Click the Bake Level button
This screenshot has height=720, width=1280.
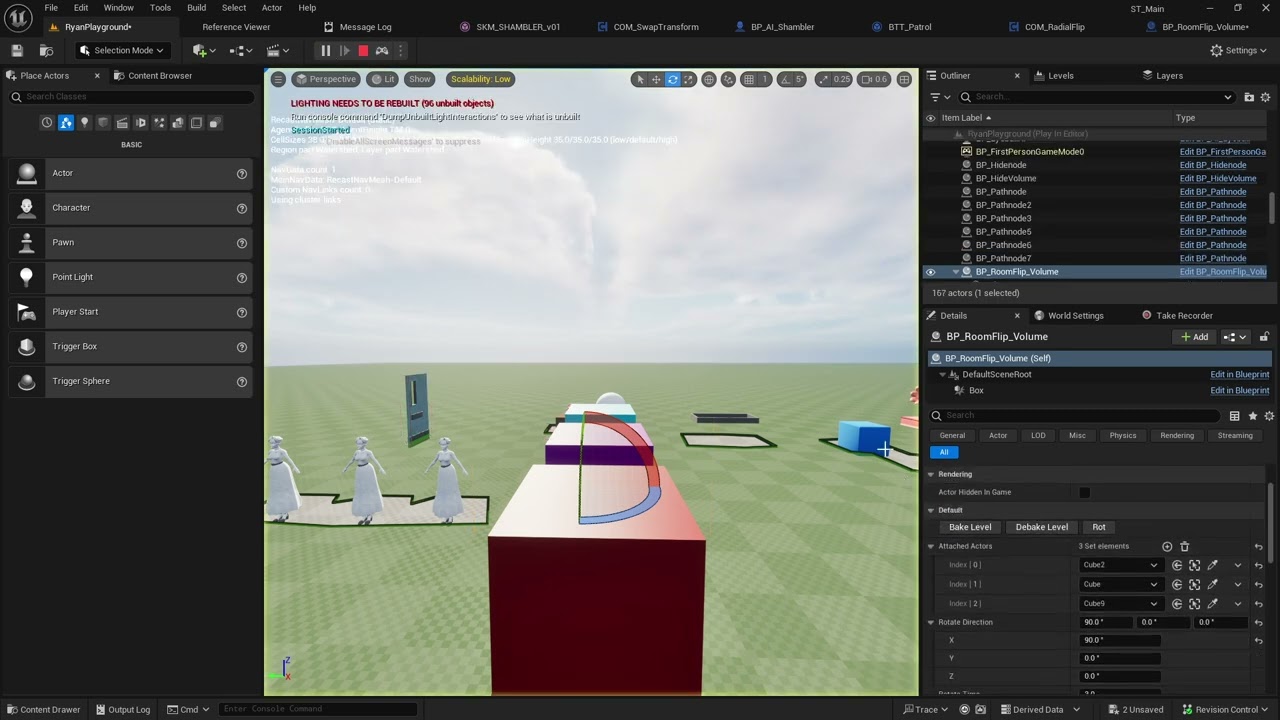970,527
